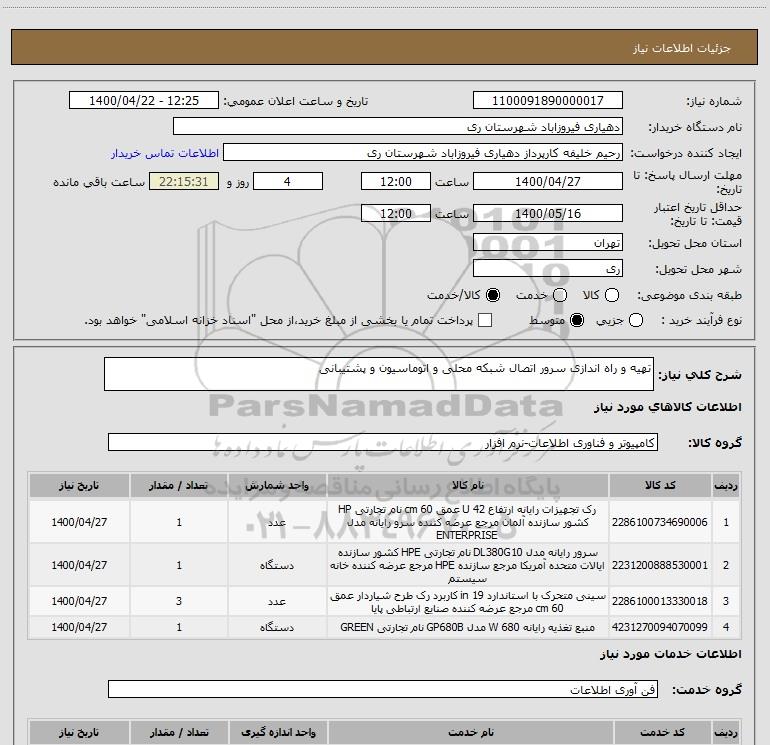Click the need number field 1100091890000017
Image resolution: width=770 pixels, height=745 pixels.
(x=548, y=100)
